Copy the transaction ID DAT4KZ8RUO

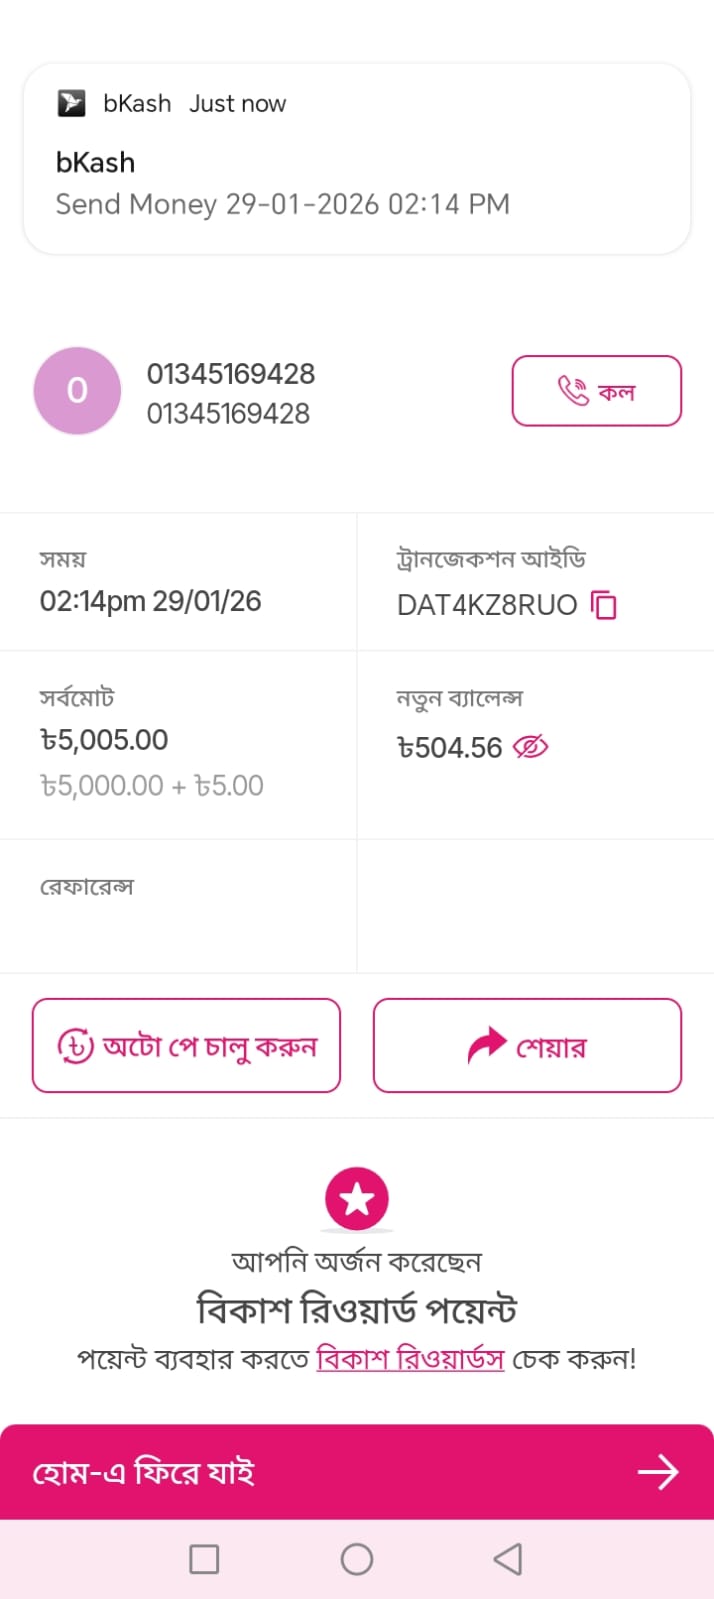pos(604,605)
